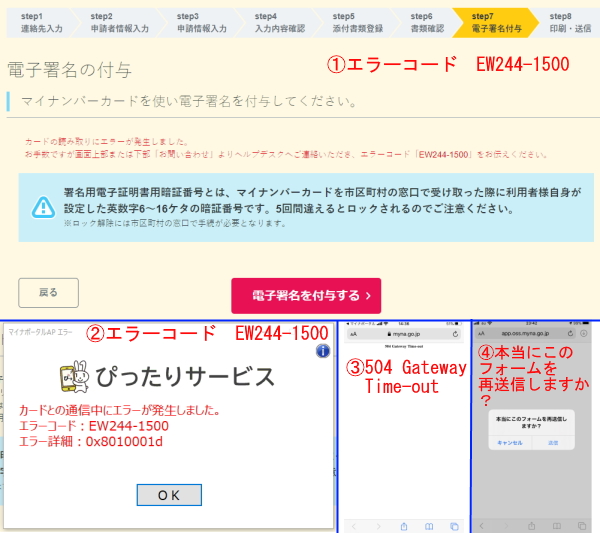Click the 電子署名の付与 page heading
This screenshot has height=533, width=600.
(x=70, y=70)
